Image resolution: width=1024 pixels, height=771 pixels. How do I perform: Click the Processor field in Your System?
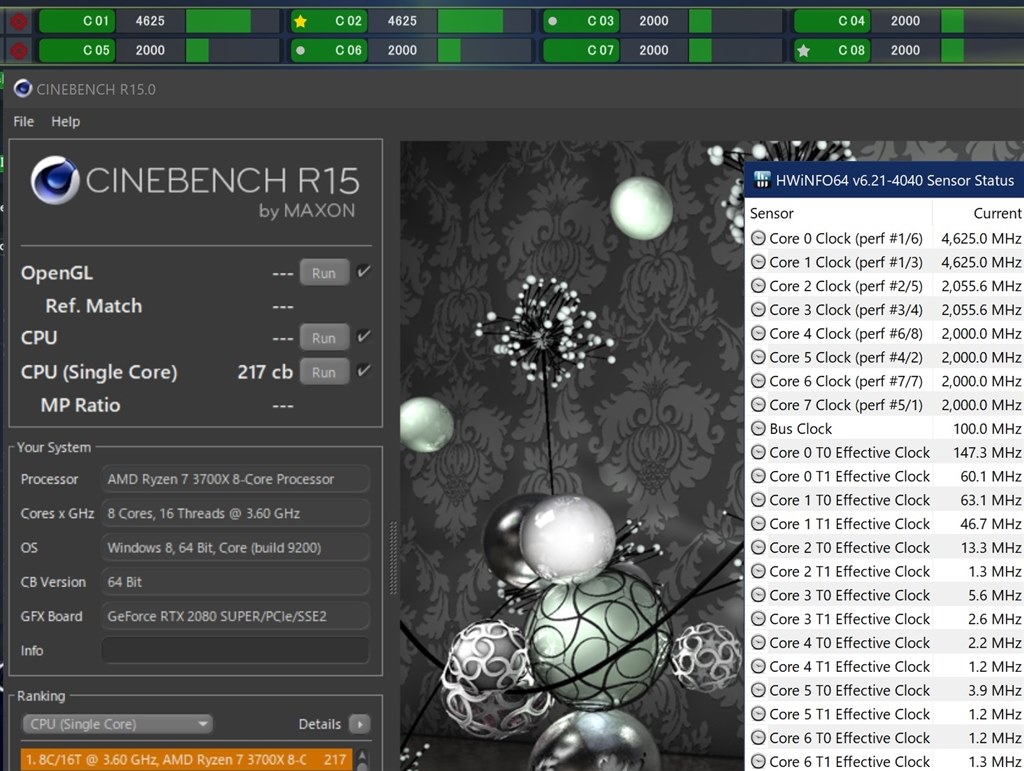(x=235, y=479)
